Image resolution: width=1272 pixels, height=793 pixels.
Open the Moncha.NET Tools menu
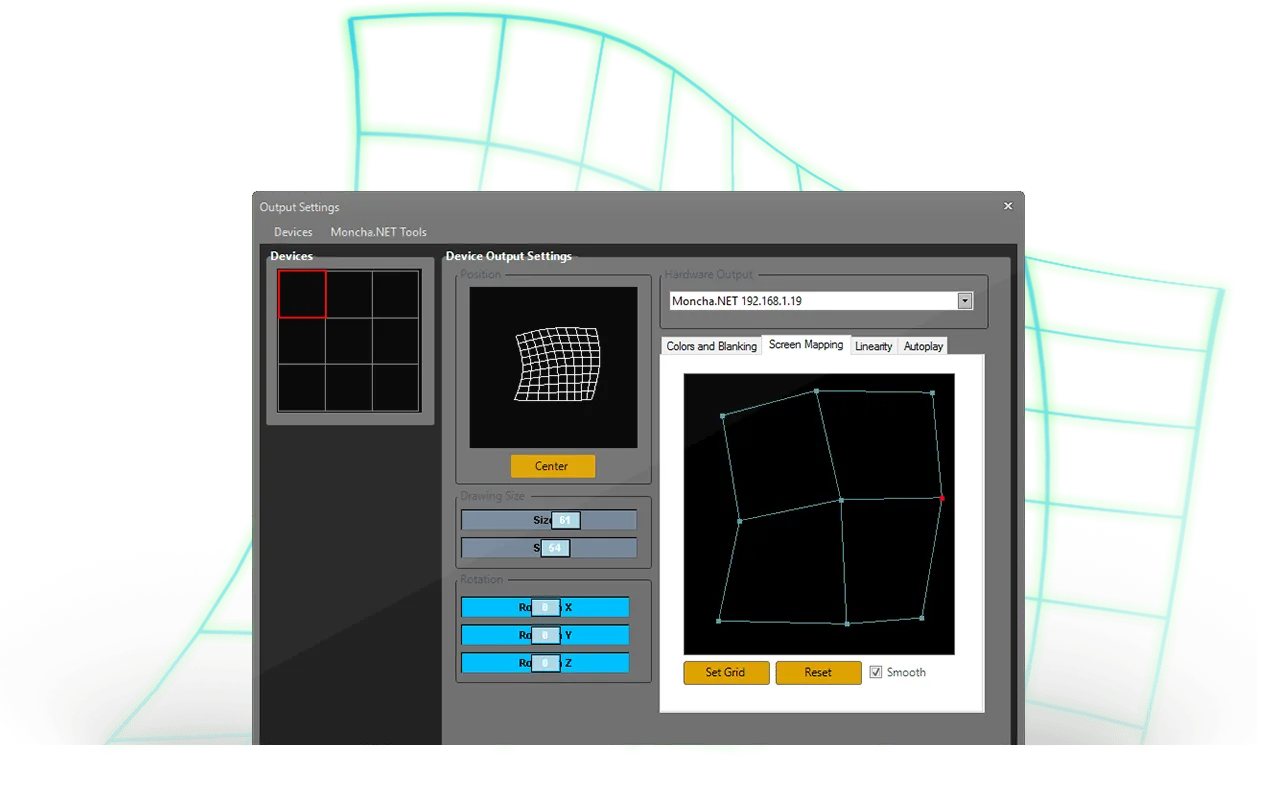(378, 232)
